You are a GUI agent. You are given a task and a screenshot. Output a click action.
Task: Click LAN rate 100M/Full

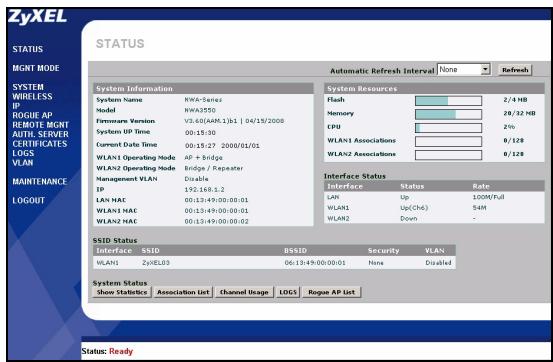click(x=488, y=197)
